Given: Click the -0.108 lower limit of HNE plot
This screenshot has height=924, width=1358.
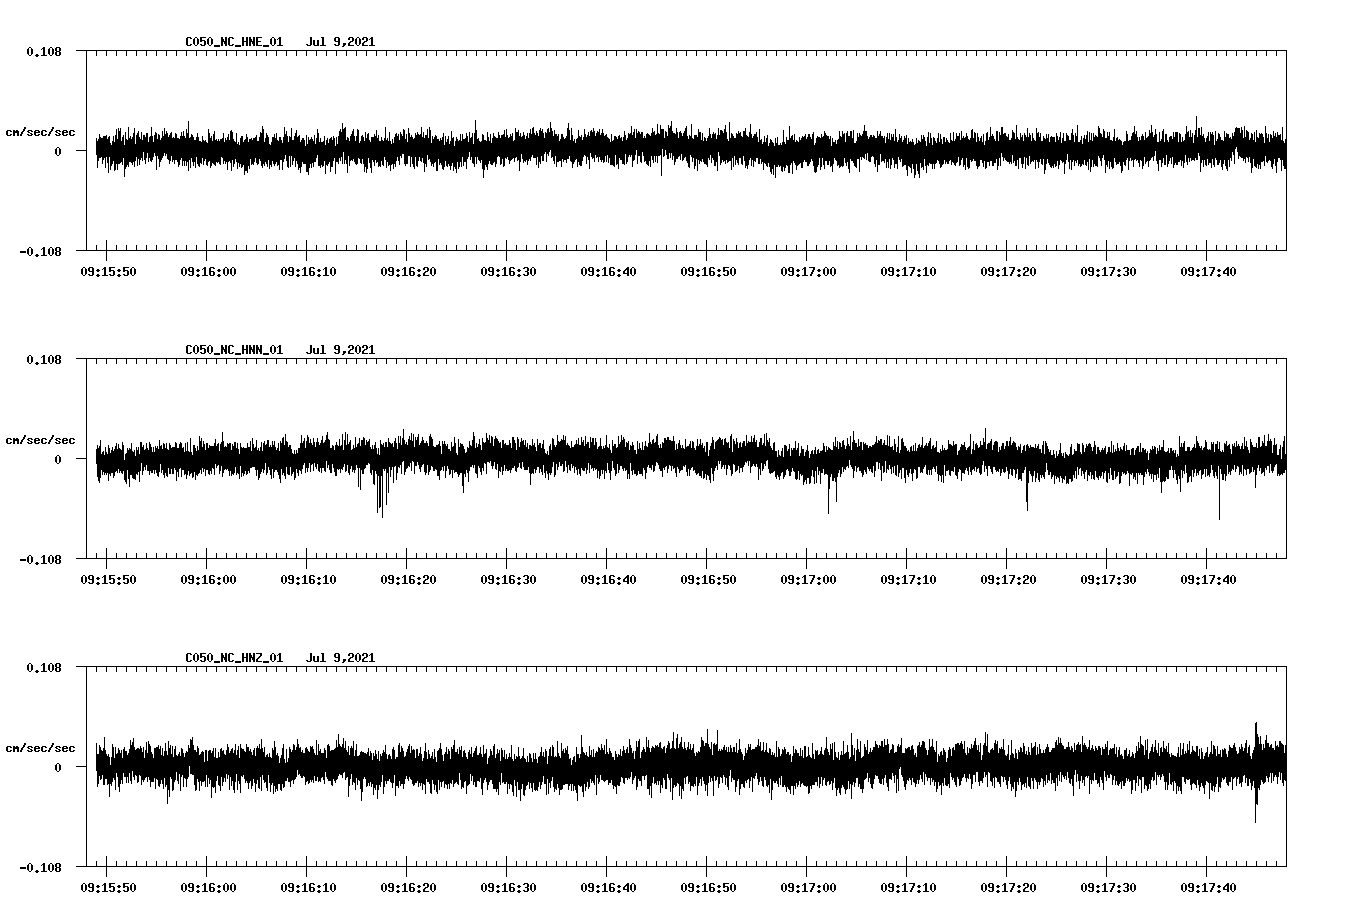Looking at the screenshot, I should [x=40, y=252].
